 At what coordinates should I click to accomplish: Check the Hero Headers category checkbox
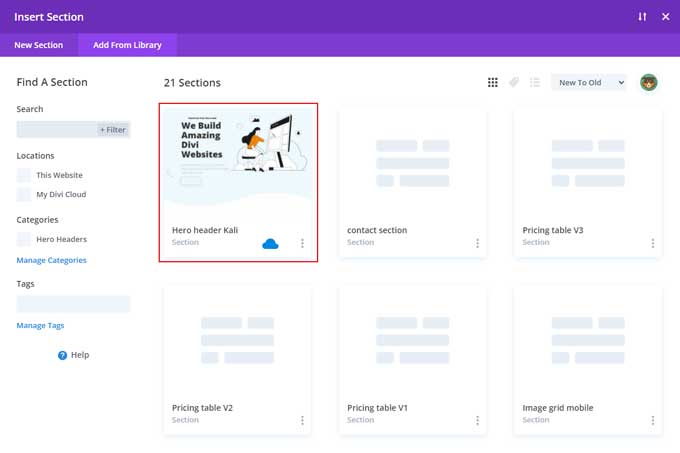point(23,239)
